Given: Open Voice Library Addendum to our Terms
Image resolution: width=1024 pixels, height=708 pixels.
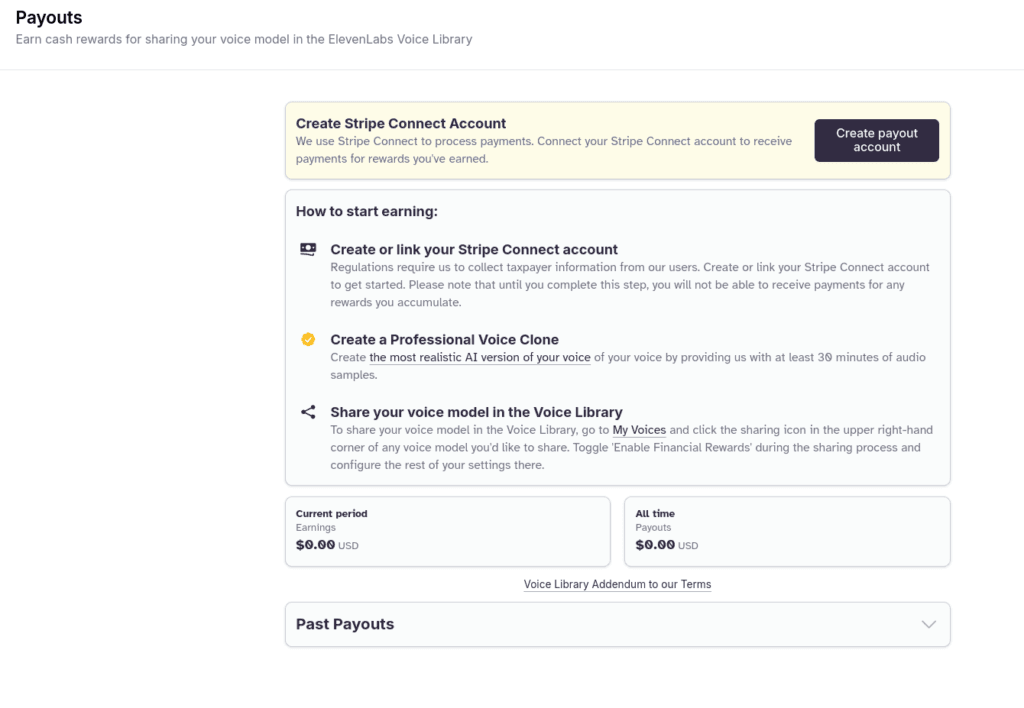Looking at the screenshot, I should (617, 585).
